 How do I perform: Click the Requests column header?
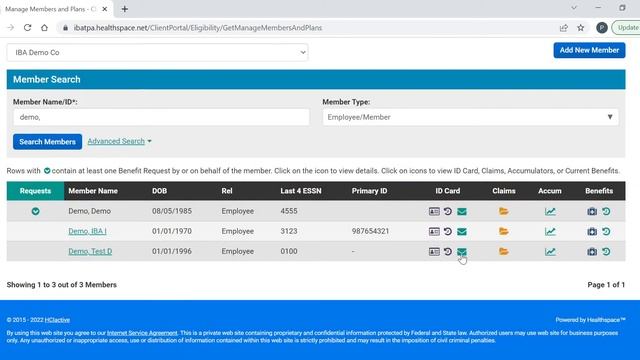click(x=36, y=191)
